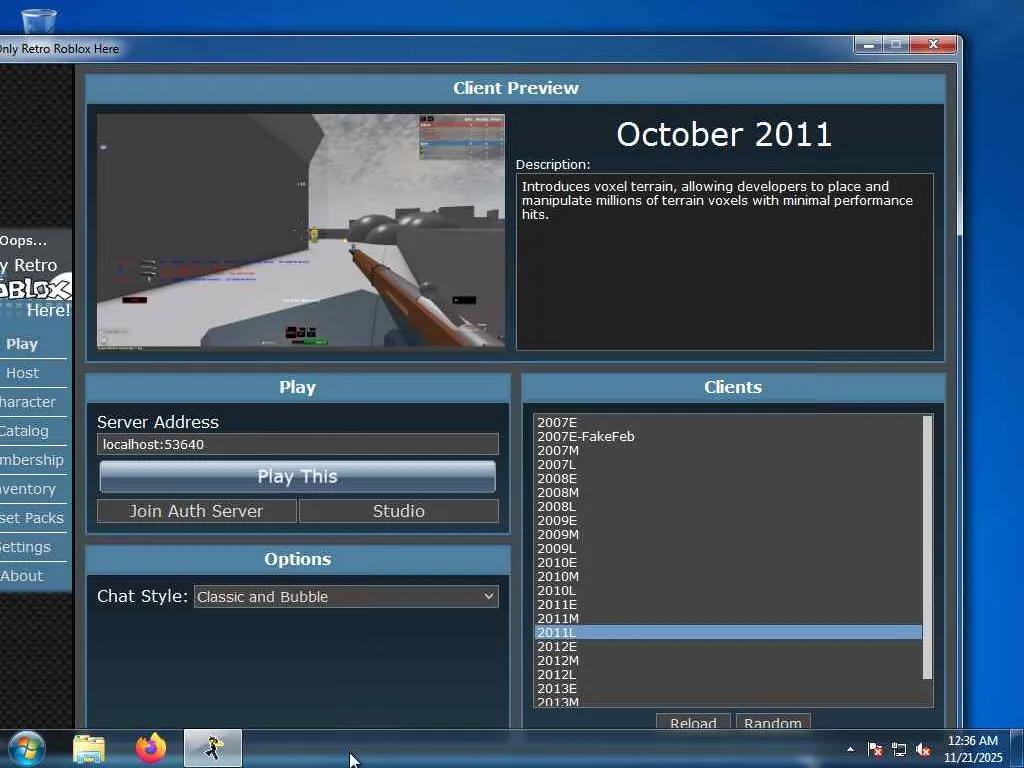Image resolution: width=1024 pixels, height=768 pixels.
Task: Click the Show Desktop strip on taskbar
Action: [1017, 749]
